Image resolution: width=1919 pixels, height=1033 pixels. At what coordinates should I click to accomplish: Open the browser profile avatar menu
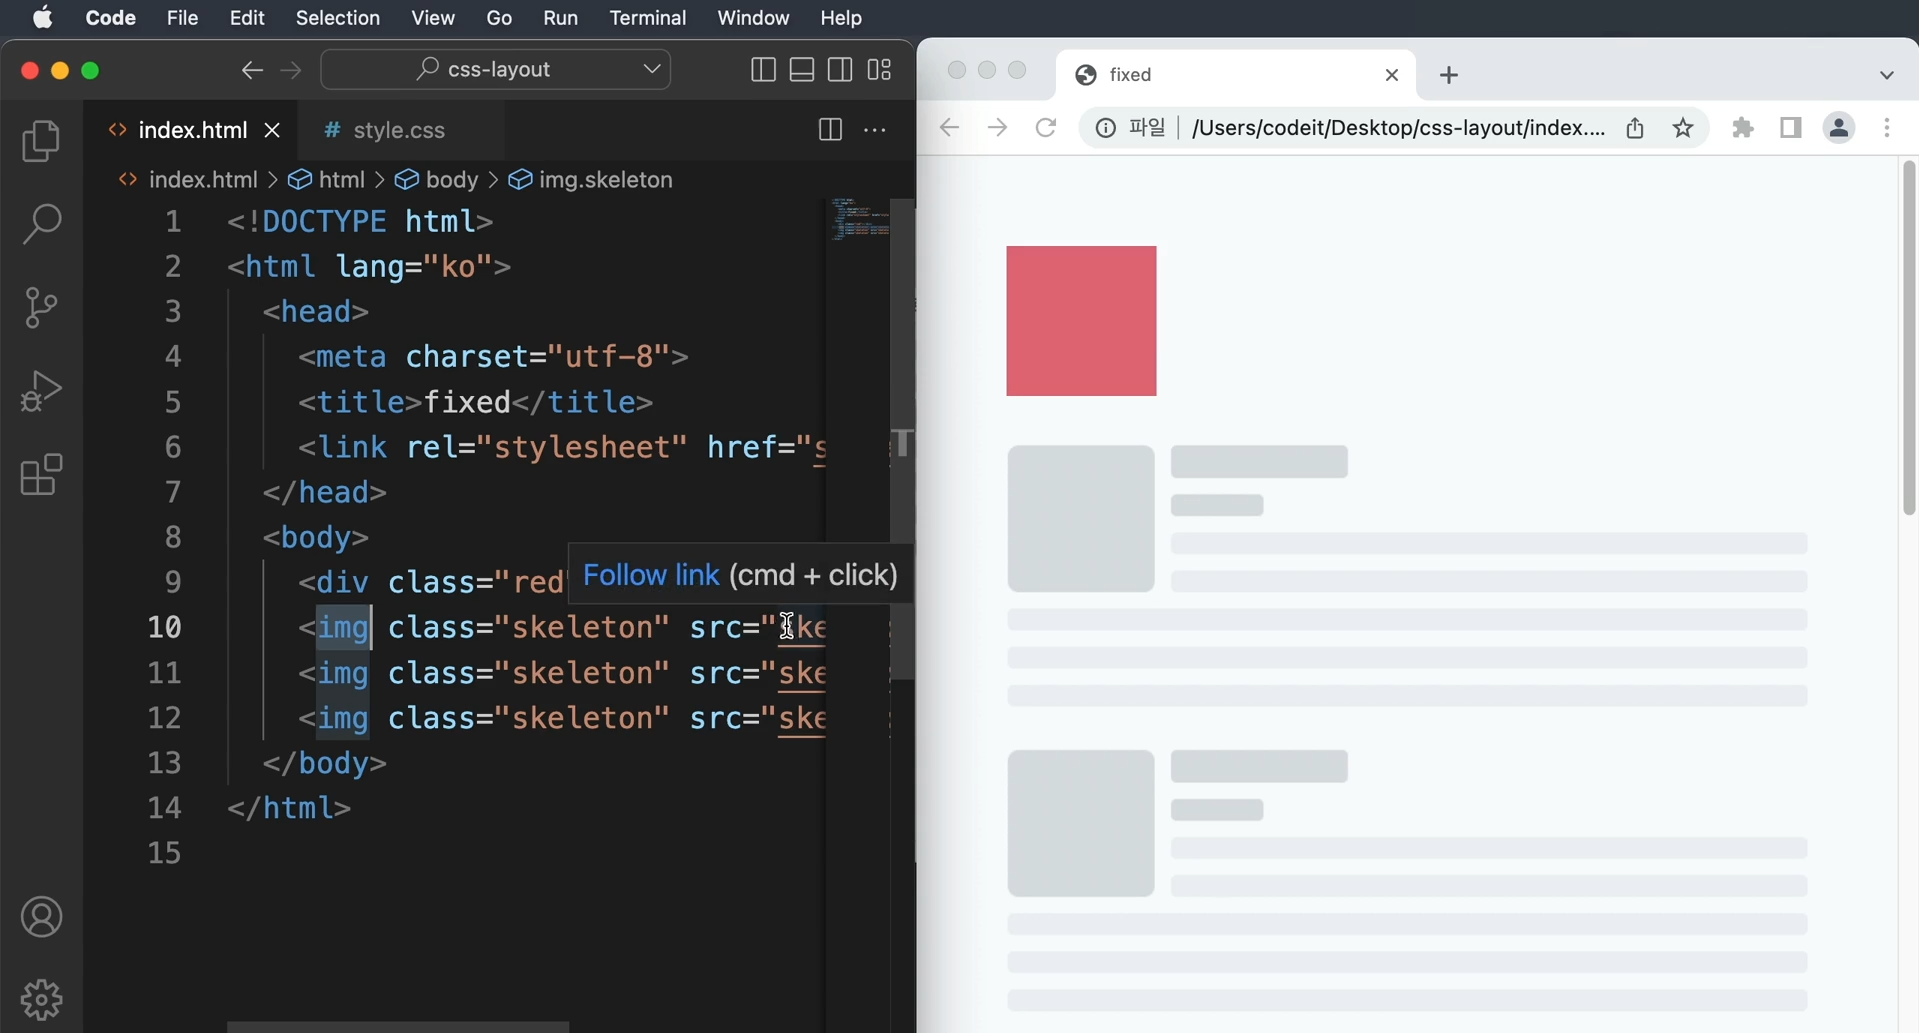pos(1839,128)
